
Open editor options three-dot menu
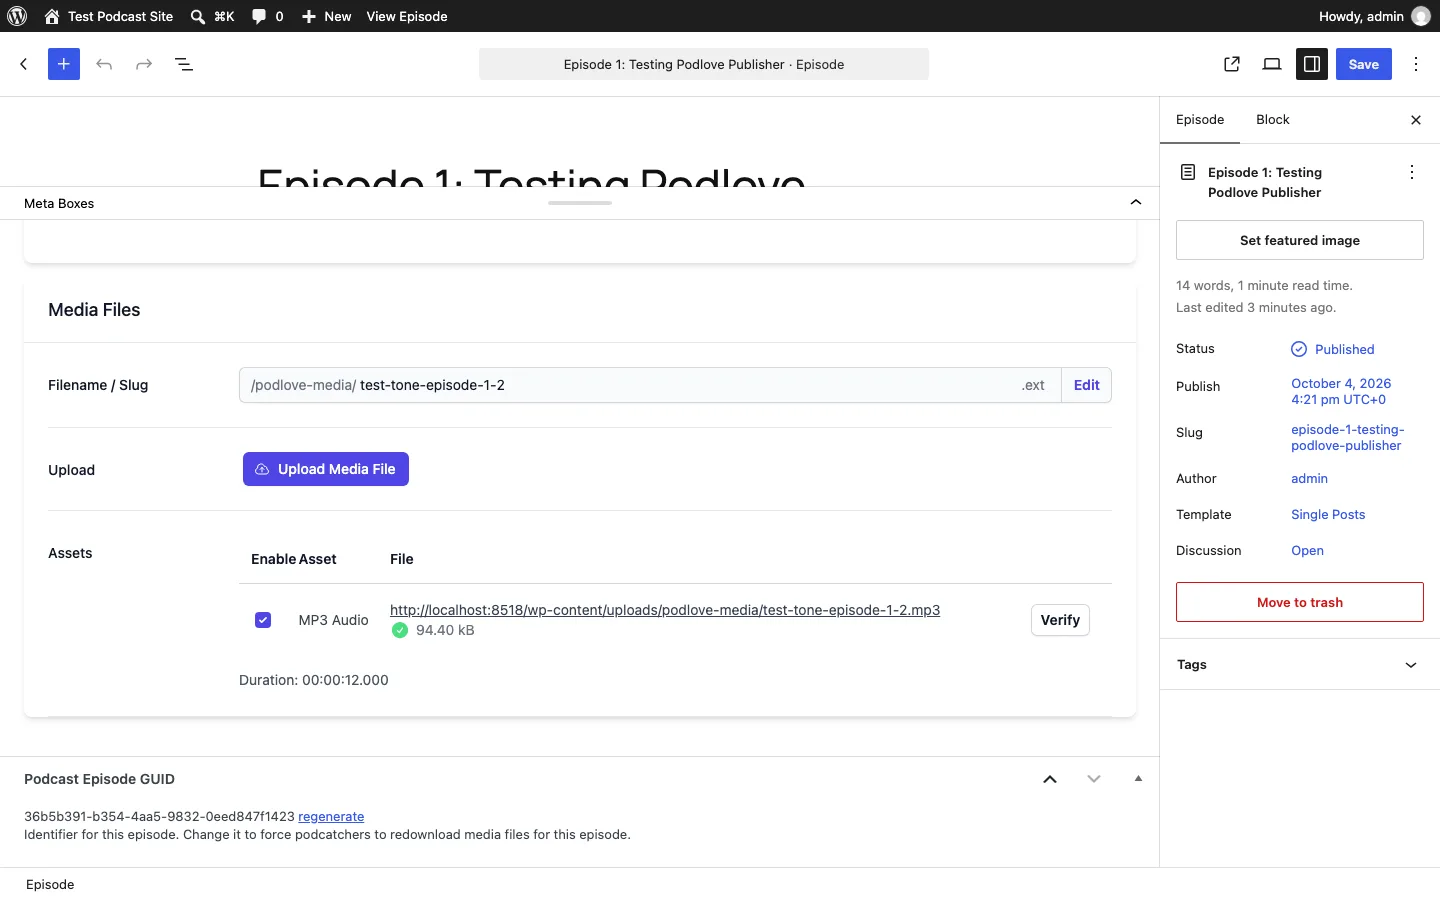(x=1416, y=64)
